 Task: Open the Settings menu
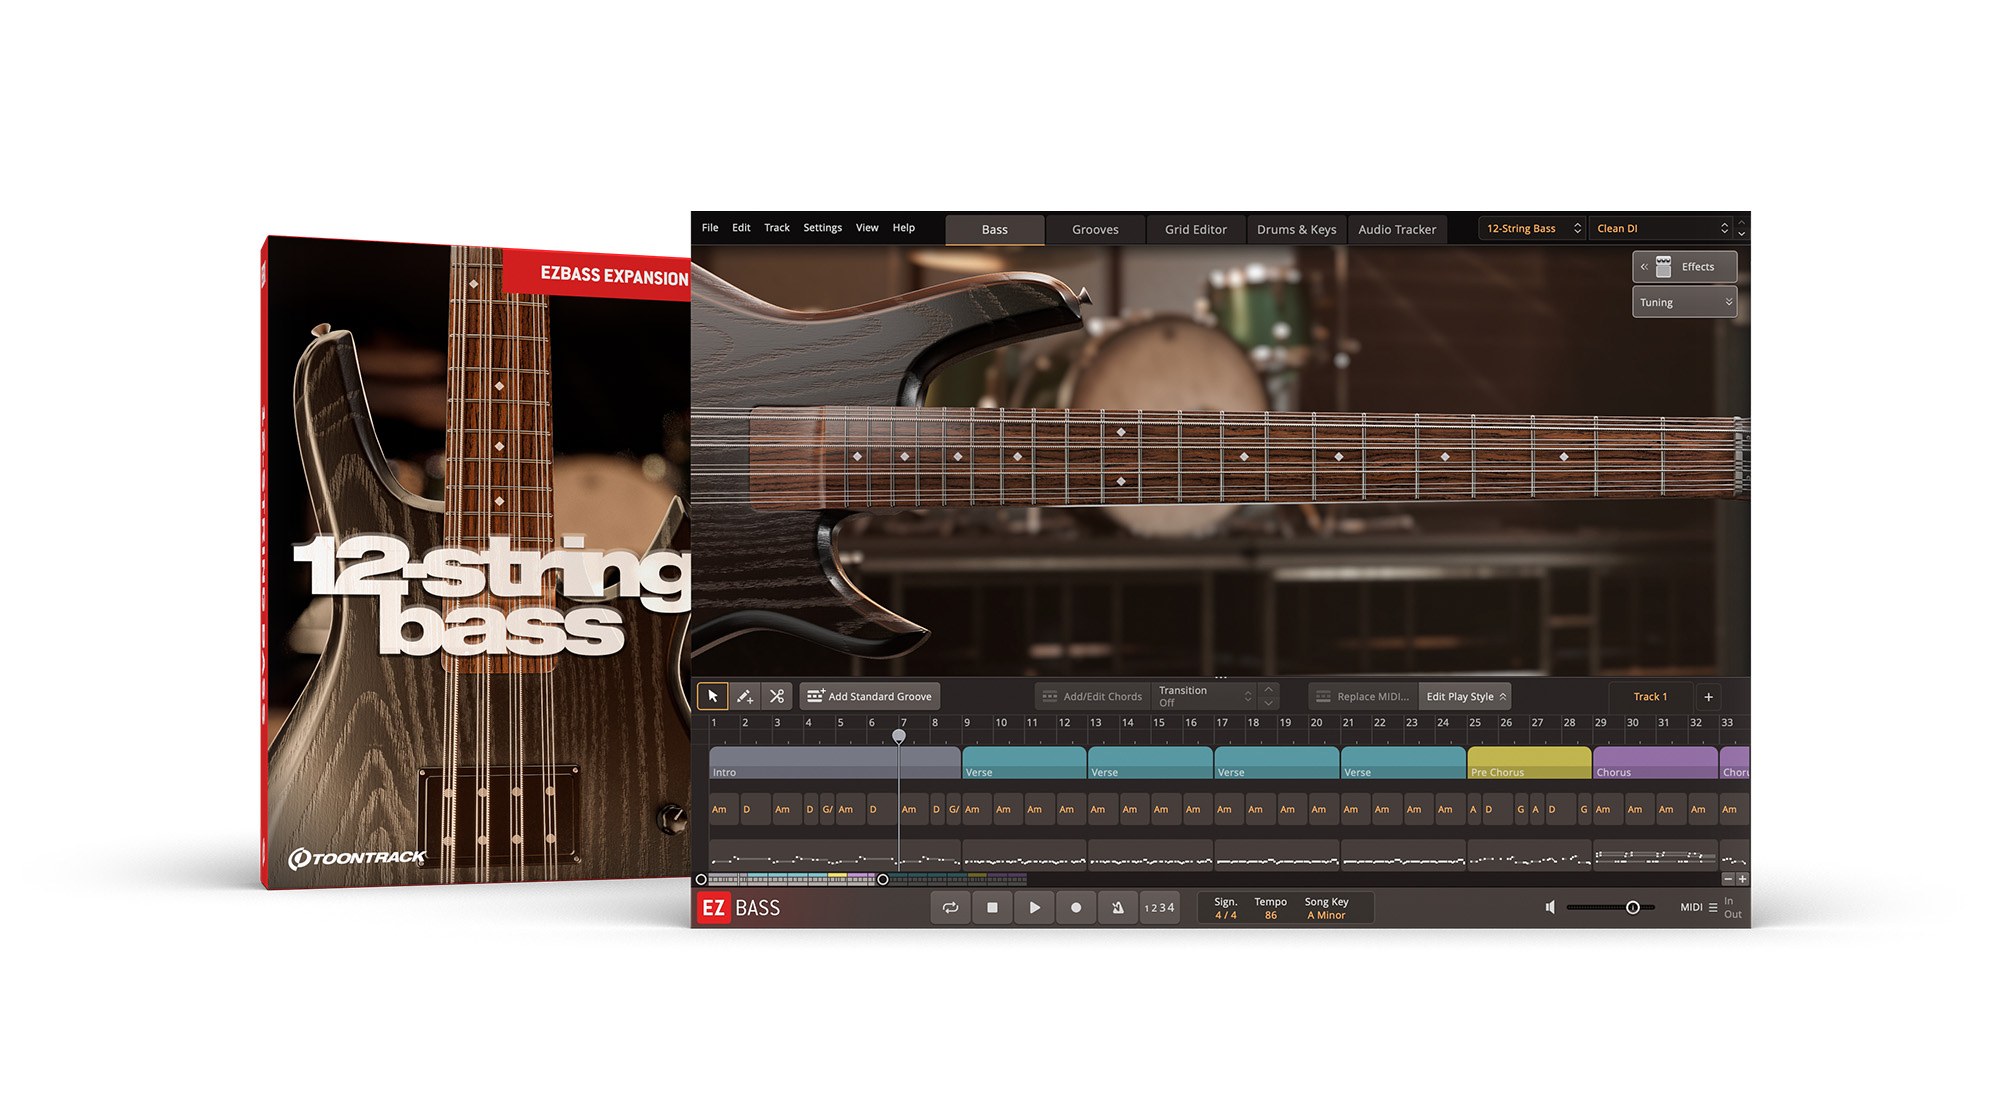pyautogui.click(x=822, y=228)
